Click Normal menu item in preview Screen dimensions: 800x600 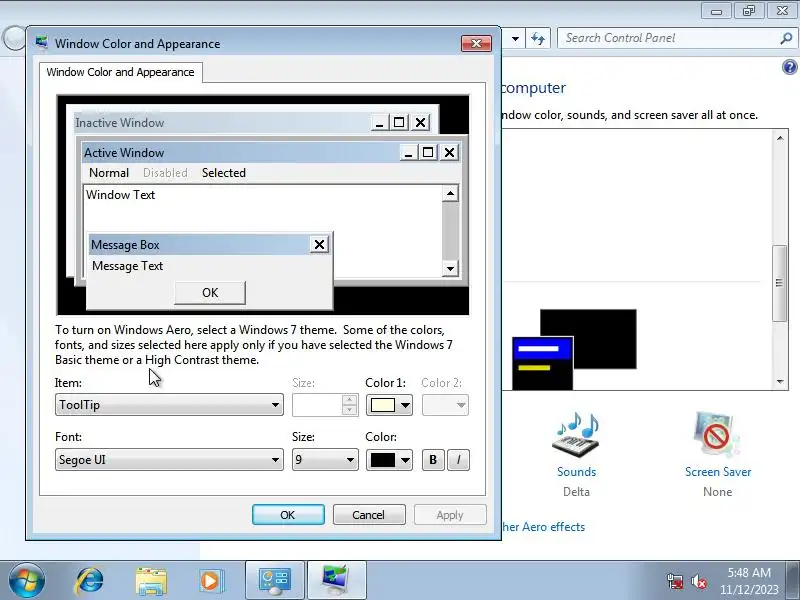(109, 172)
